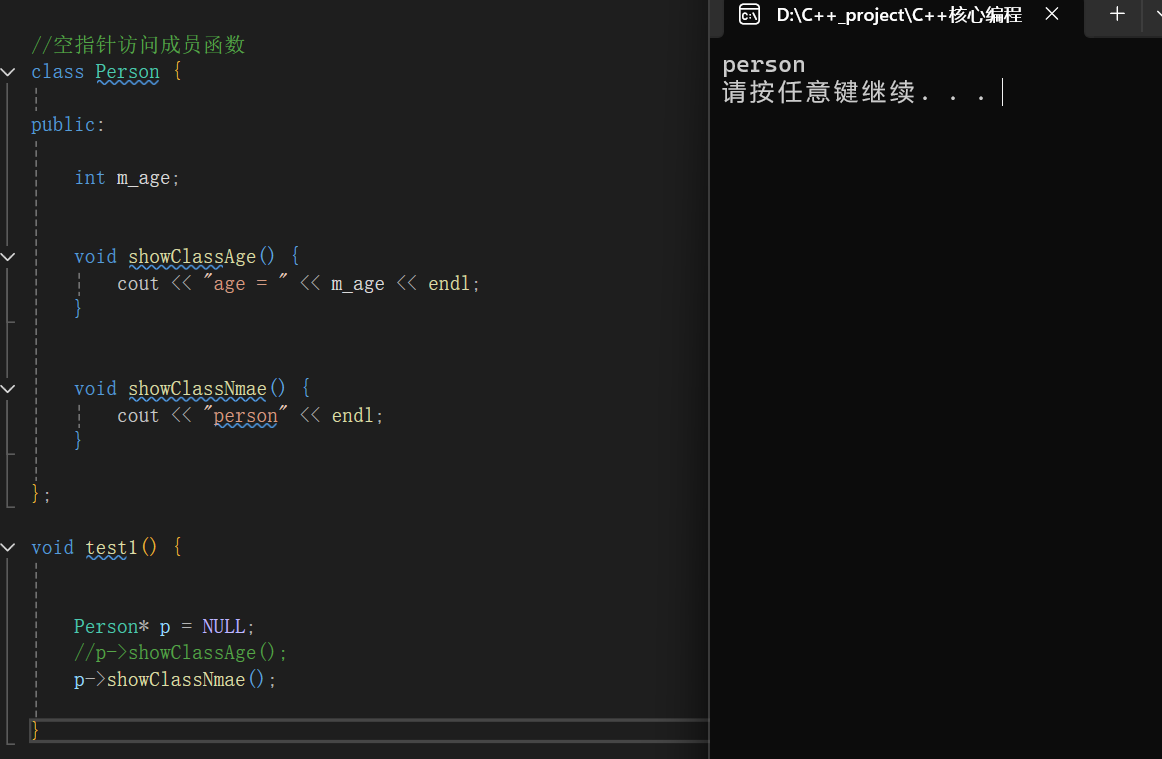Click the showClassNmae function name in its definition

[x=197, y=388]
